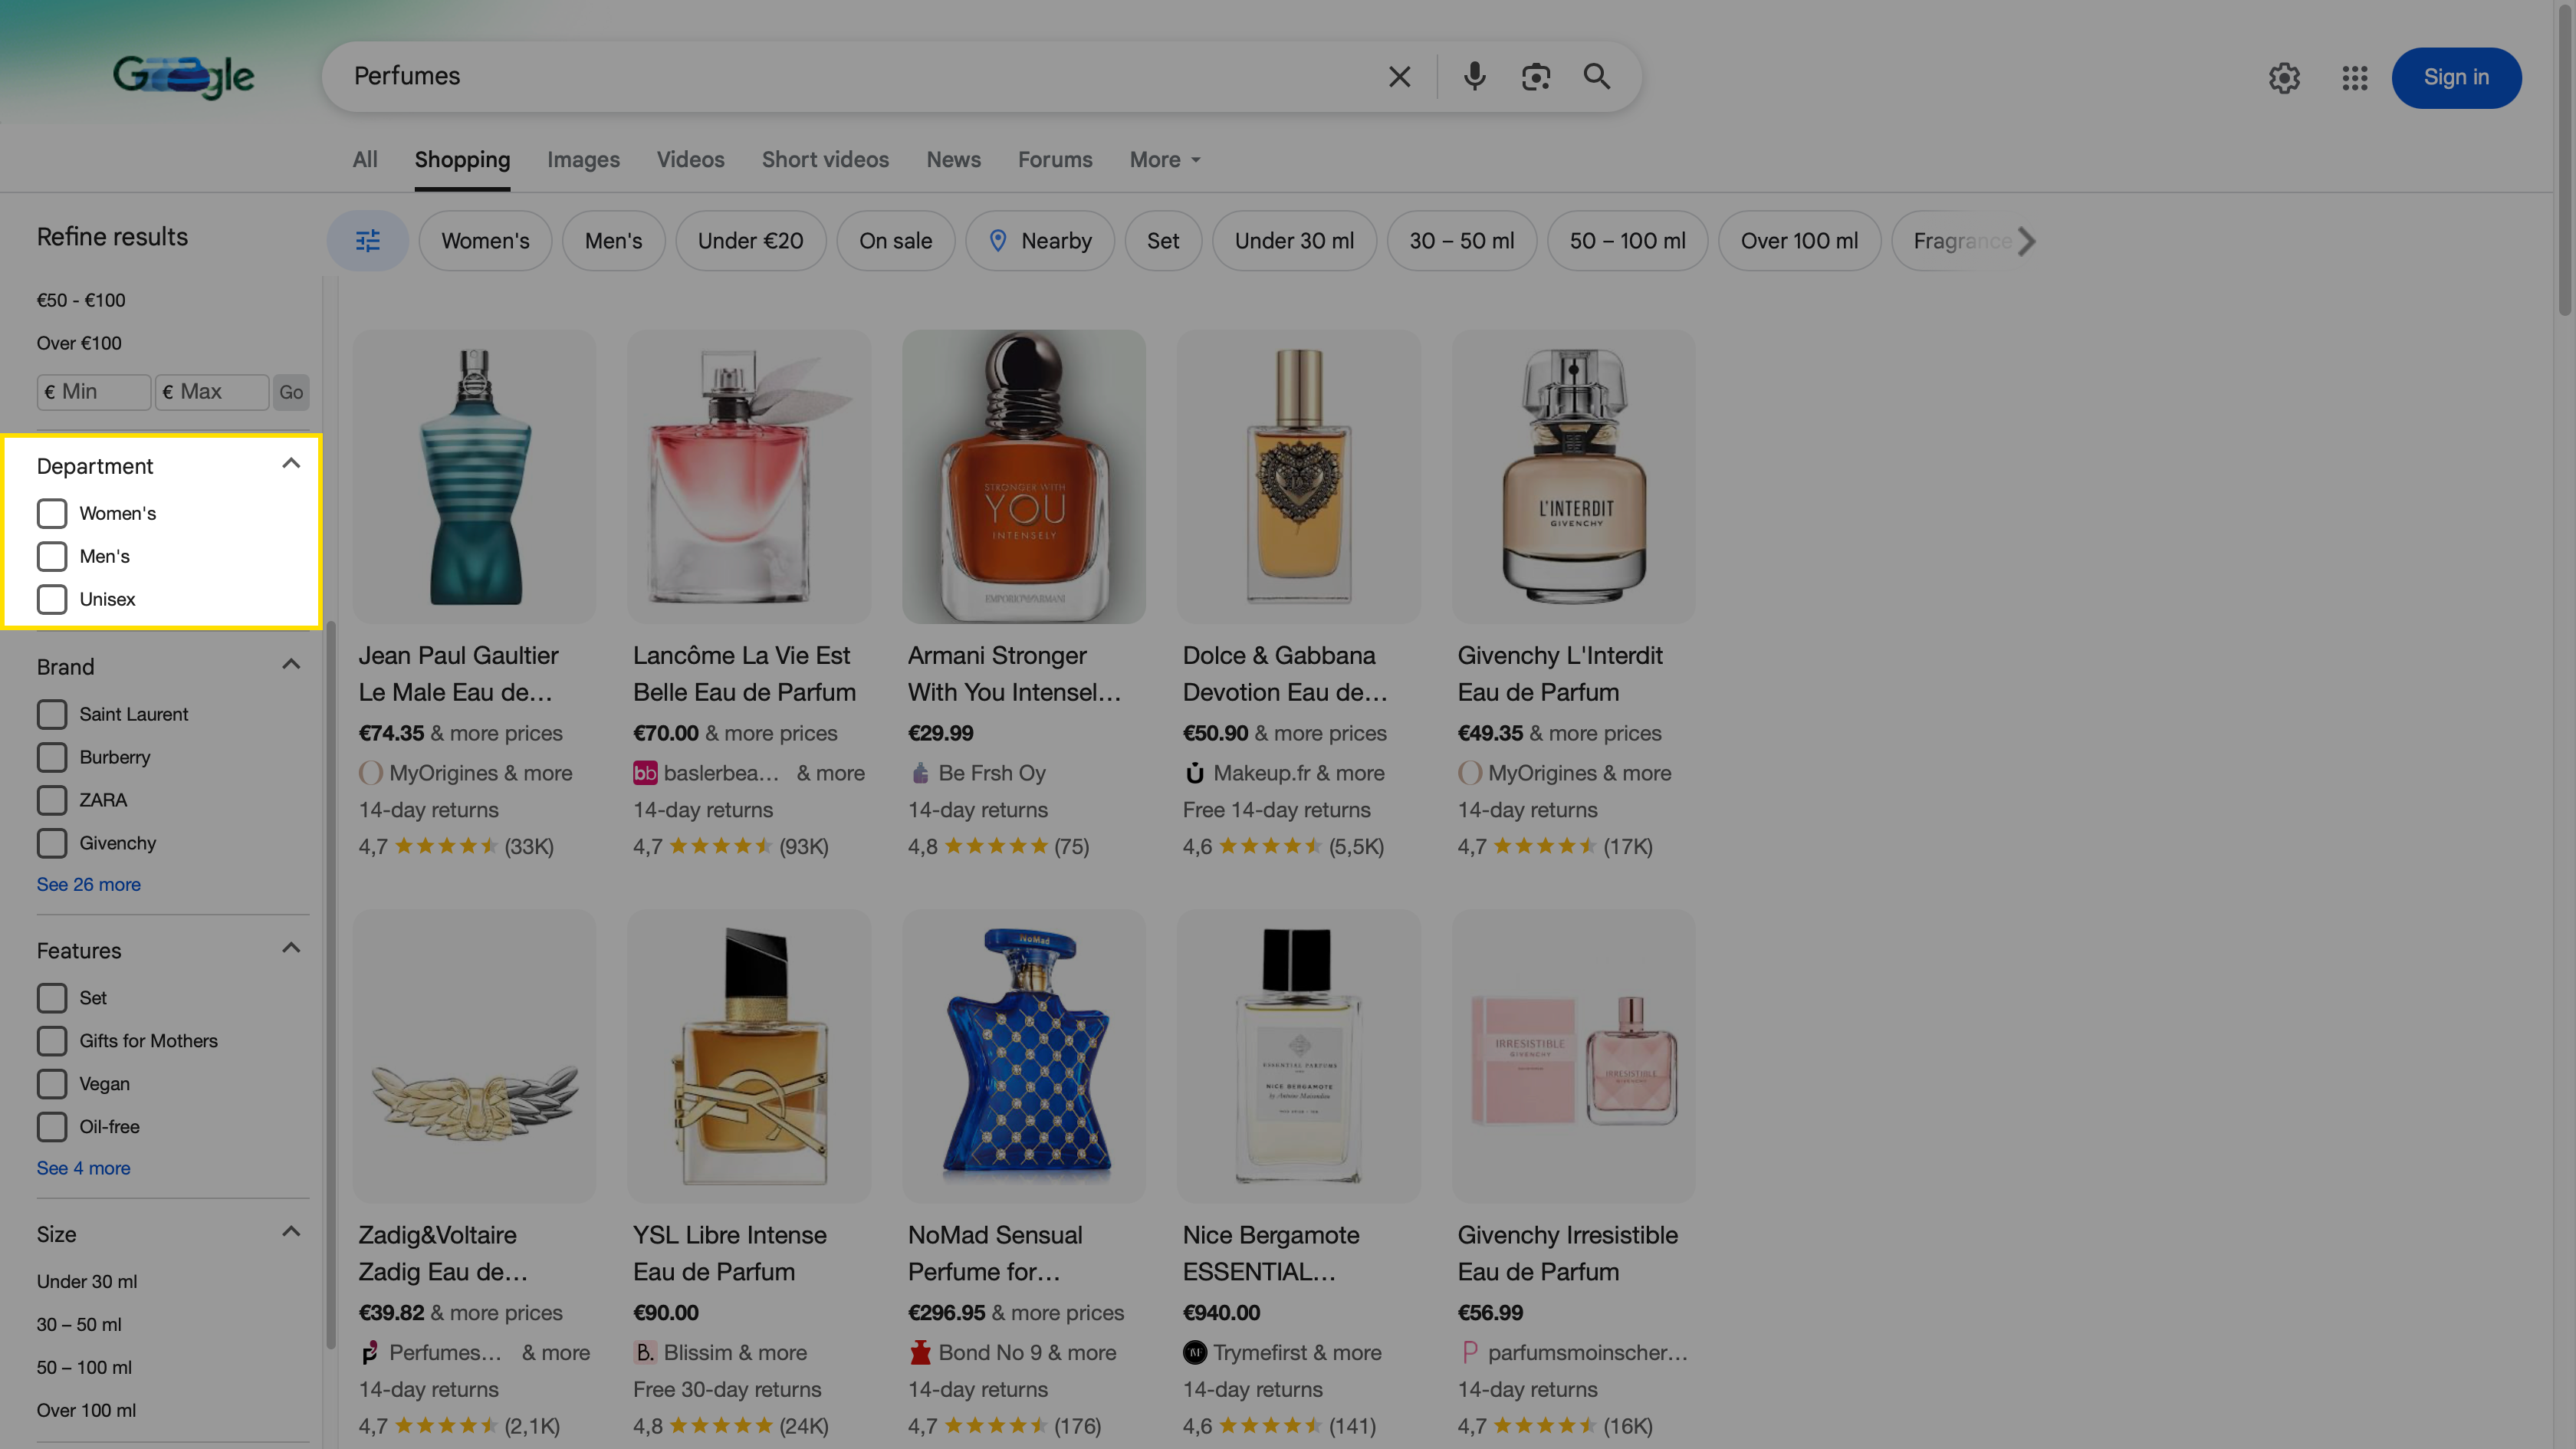
Task: Click the magnifying glass search icon
Action: point(1597,77)
